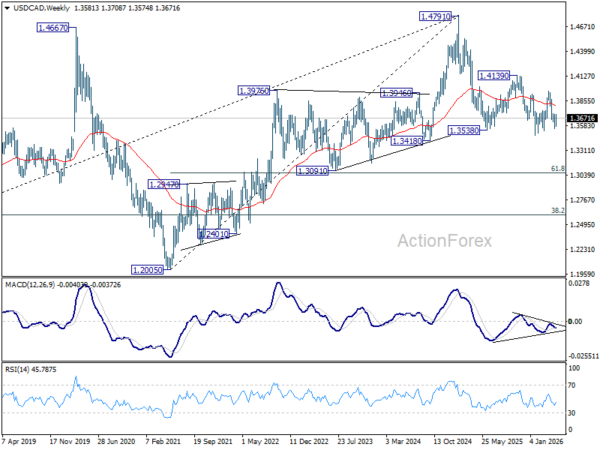Image resolution: width=600 pixels, height=450 pixels.
Task: Select the 1.41390 price label
Action: point(494,76)
